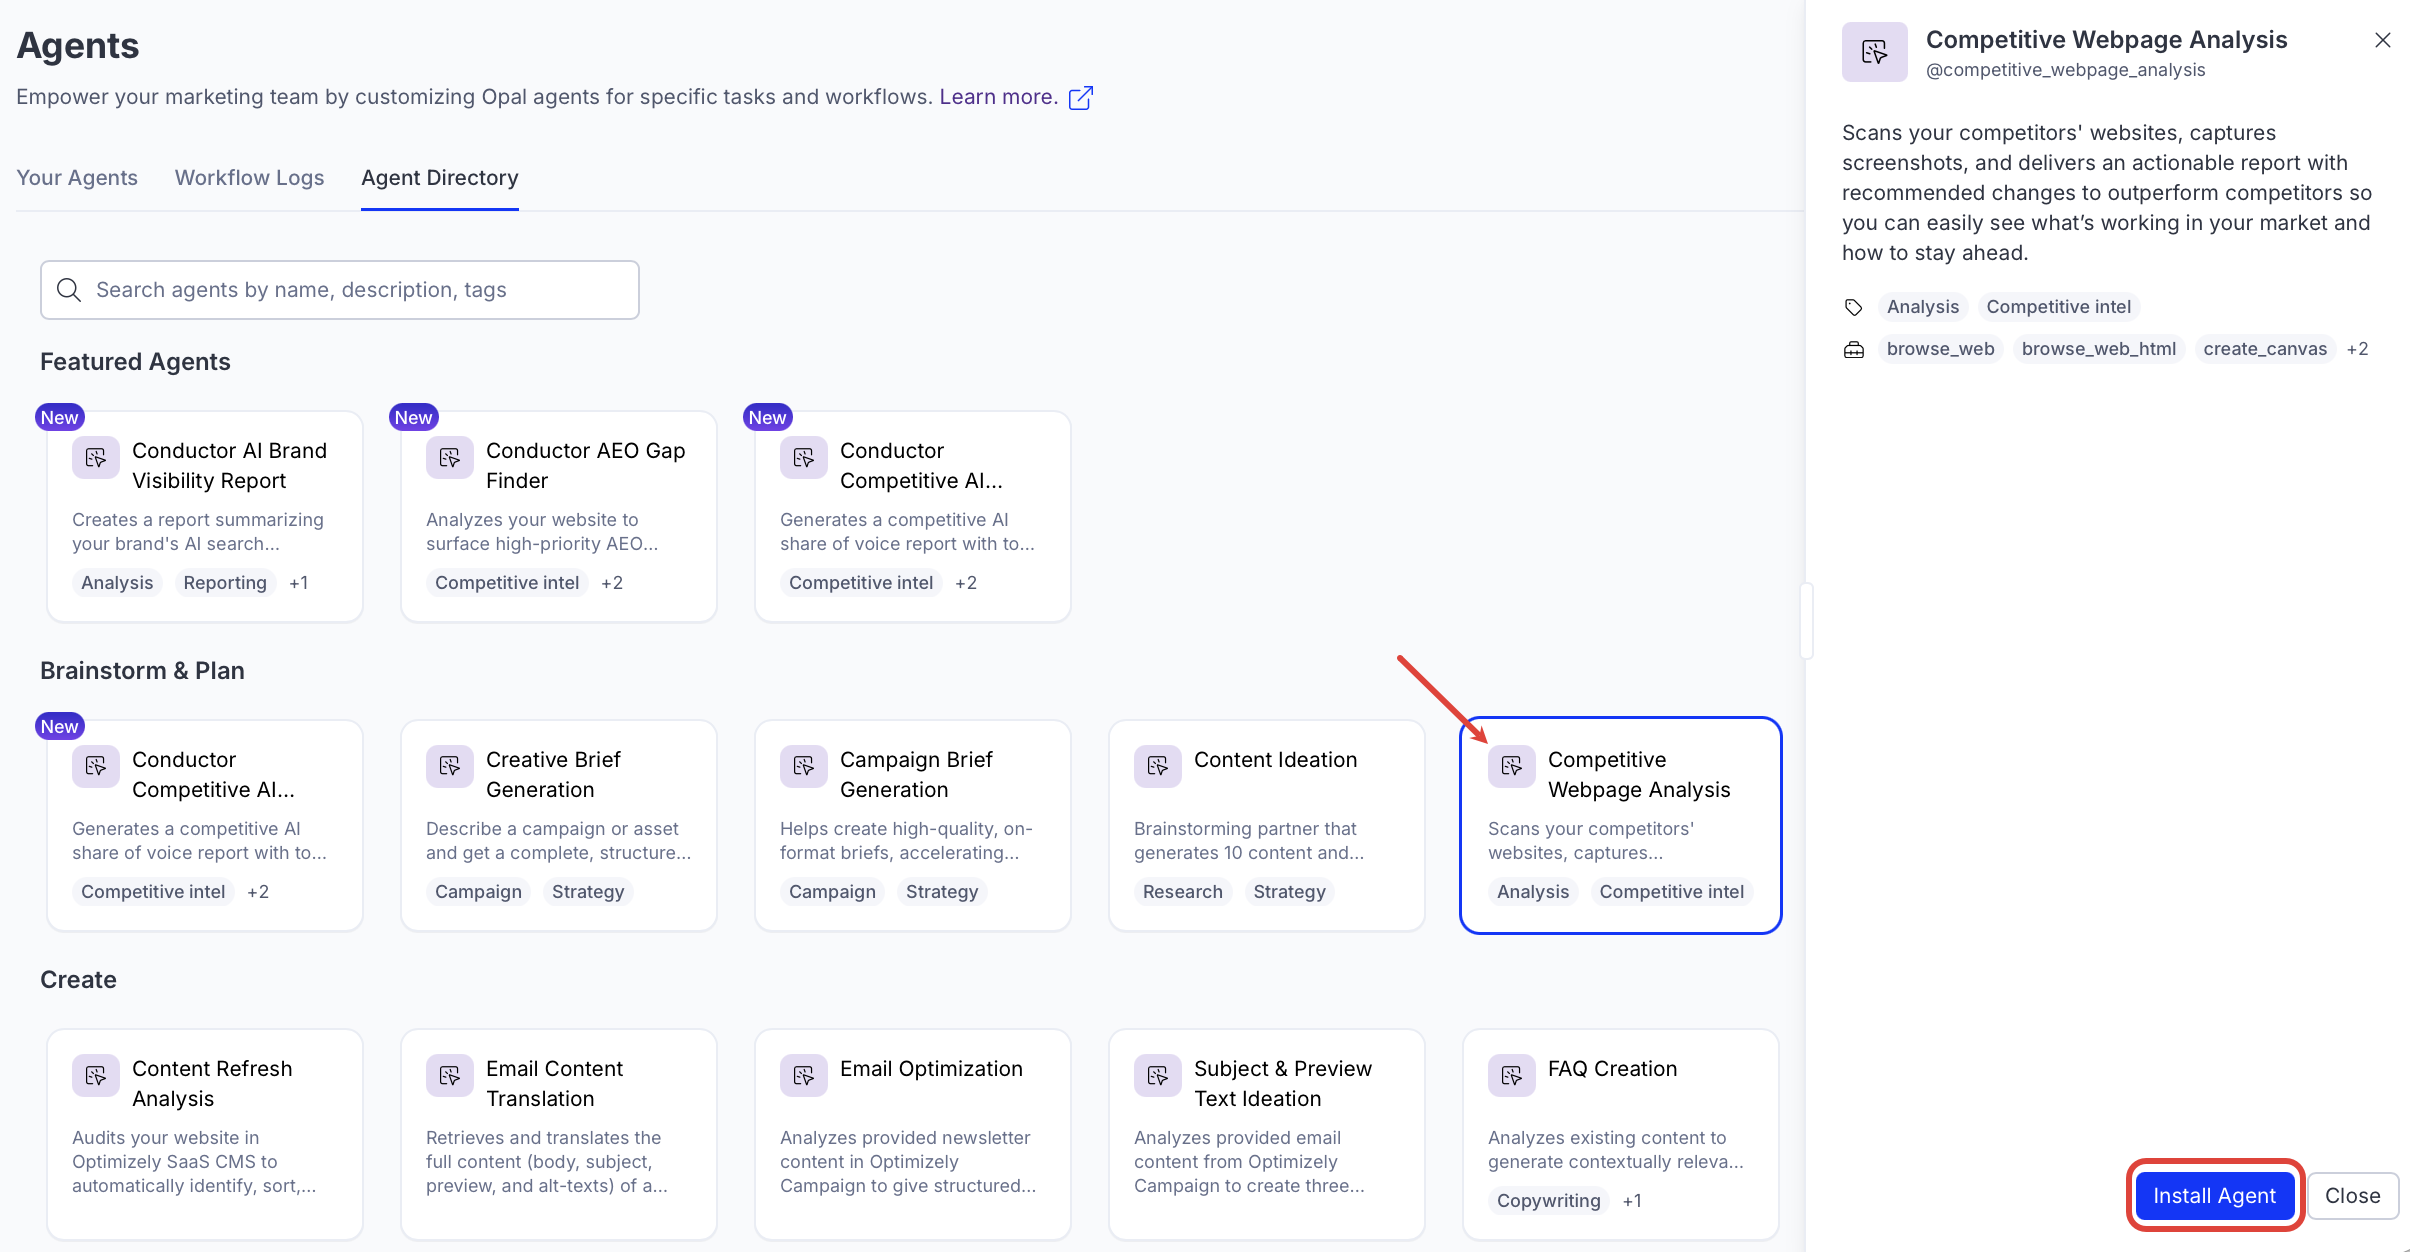Click the tools briefcase icon in details panel

pos(1854,349)
